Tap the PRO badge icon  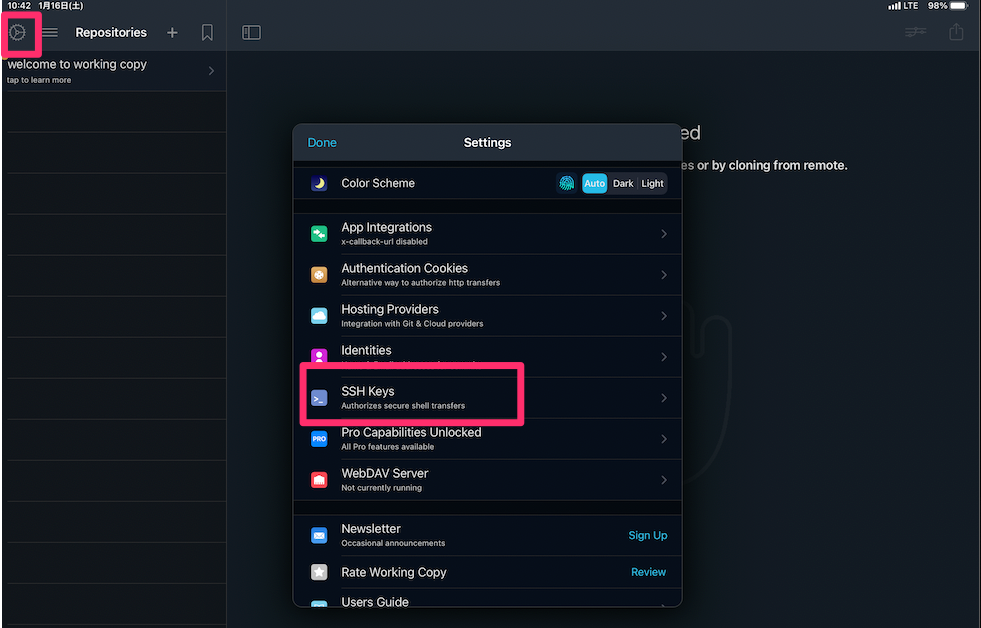point(319,439)
